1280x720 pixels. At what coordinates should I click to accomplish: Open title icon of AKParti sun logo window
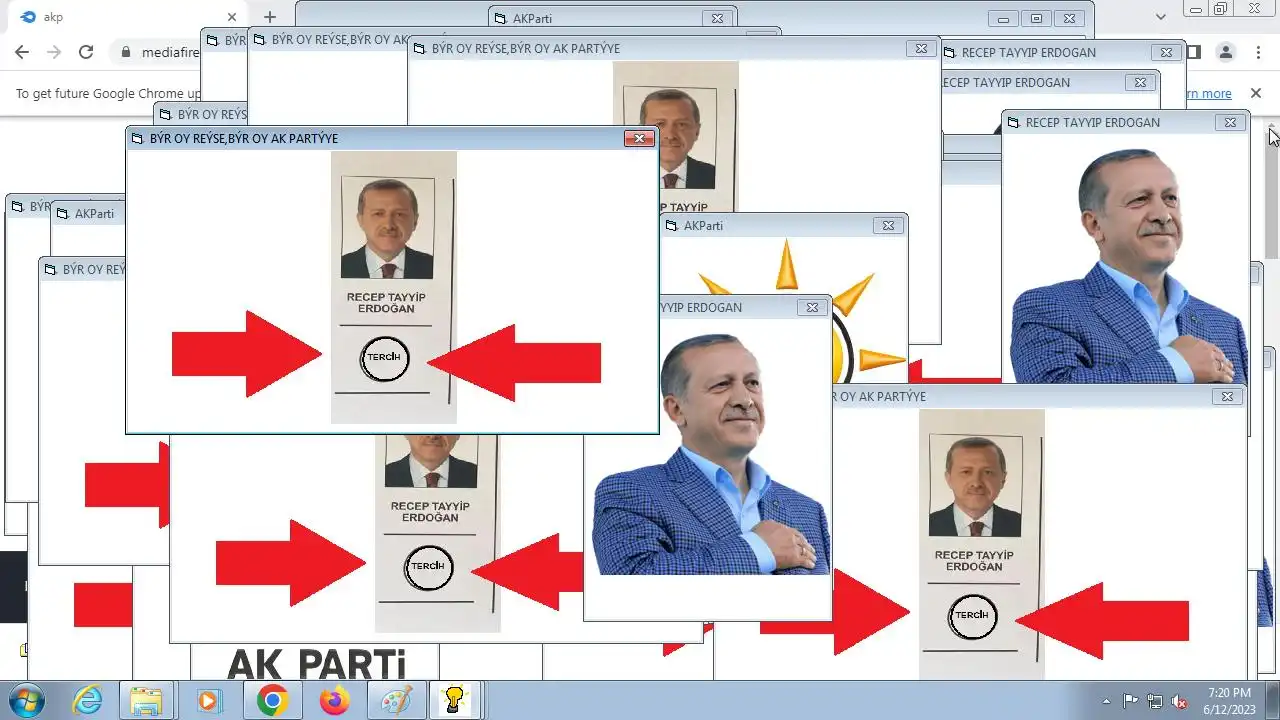672,226
